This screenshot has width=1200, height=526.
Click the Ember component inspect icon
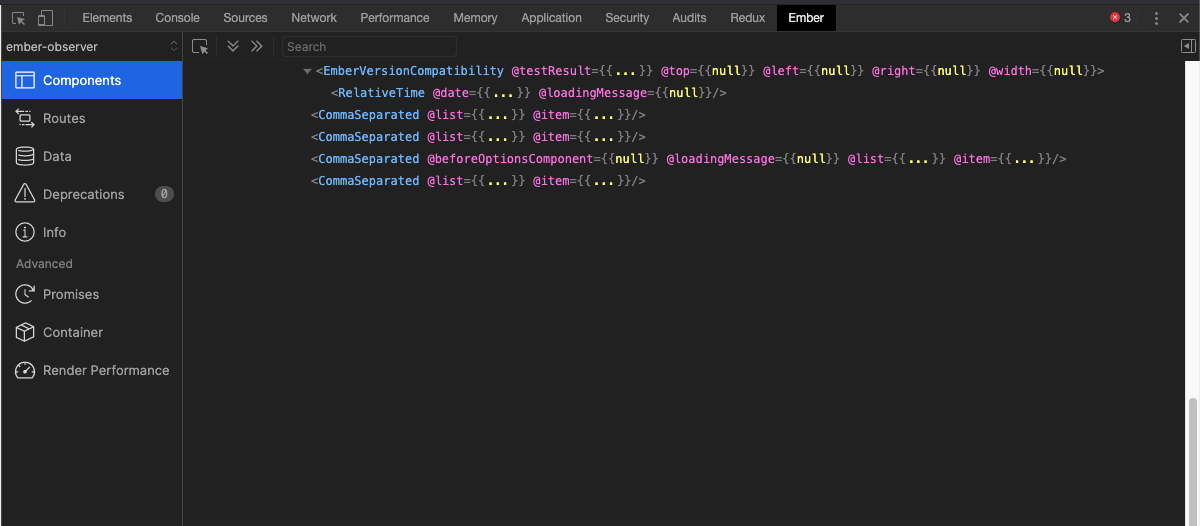click(x=200, y=46)
